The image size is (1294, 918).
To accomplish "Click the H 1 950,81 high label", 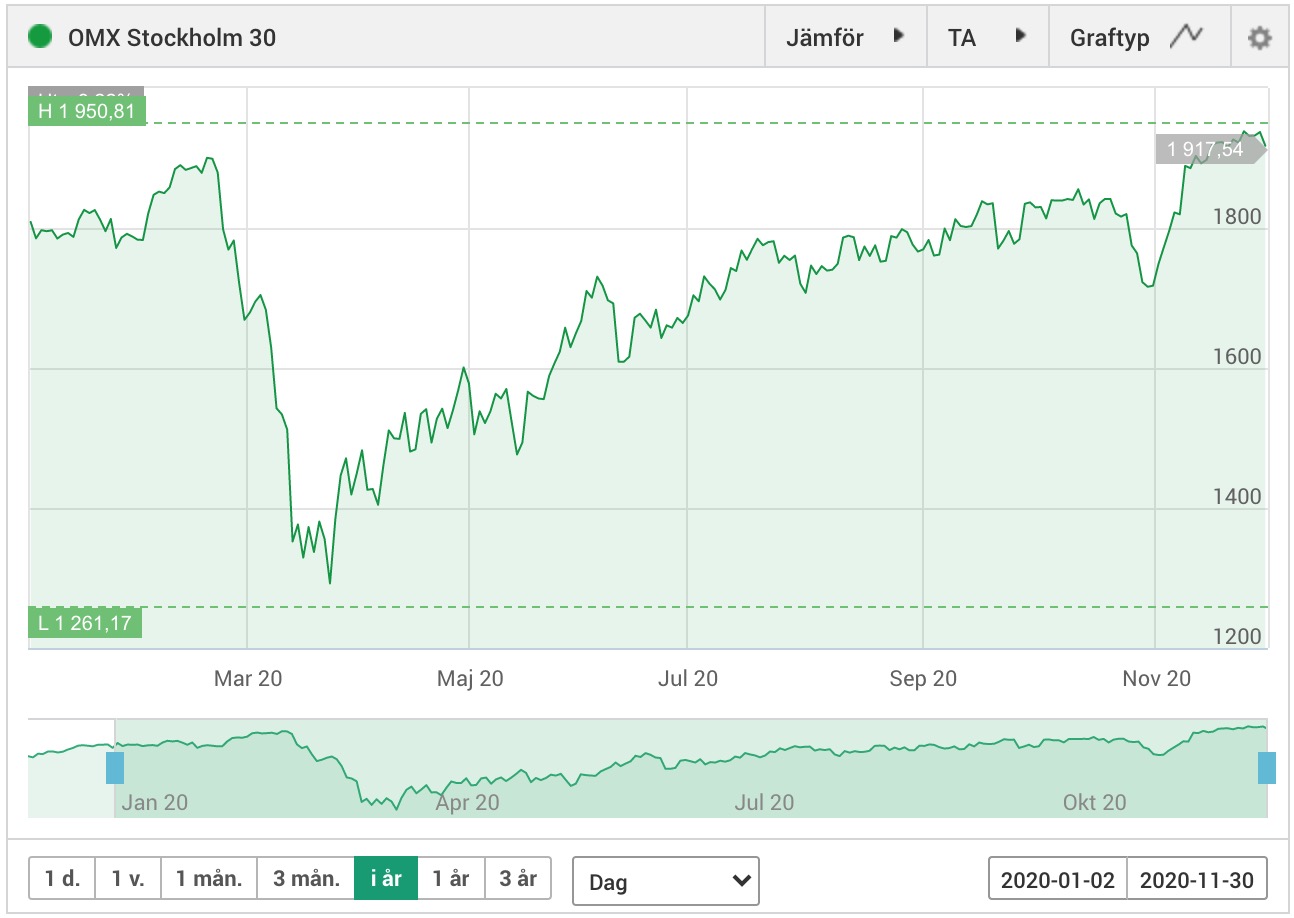I will point(87,111).
